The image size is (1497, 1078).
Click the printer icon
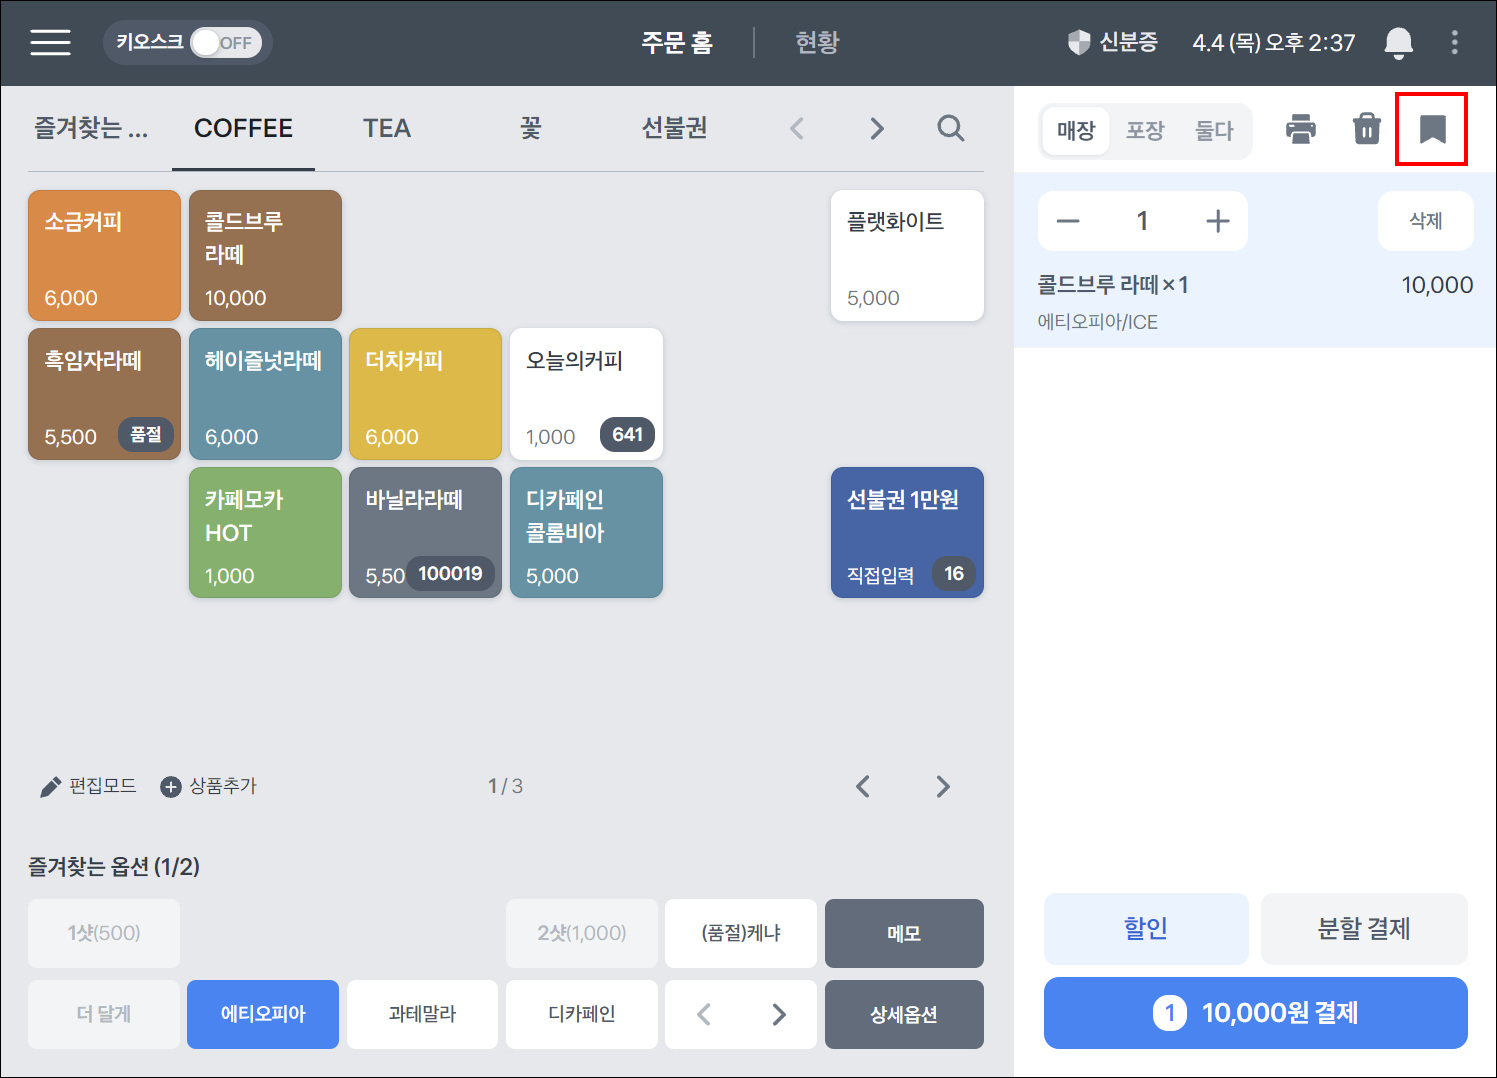click(x=1300, y=129)
